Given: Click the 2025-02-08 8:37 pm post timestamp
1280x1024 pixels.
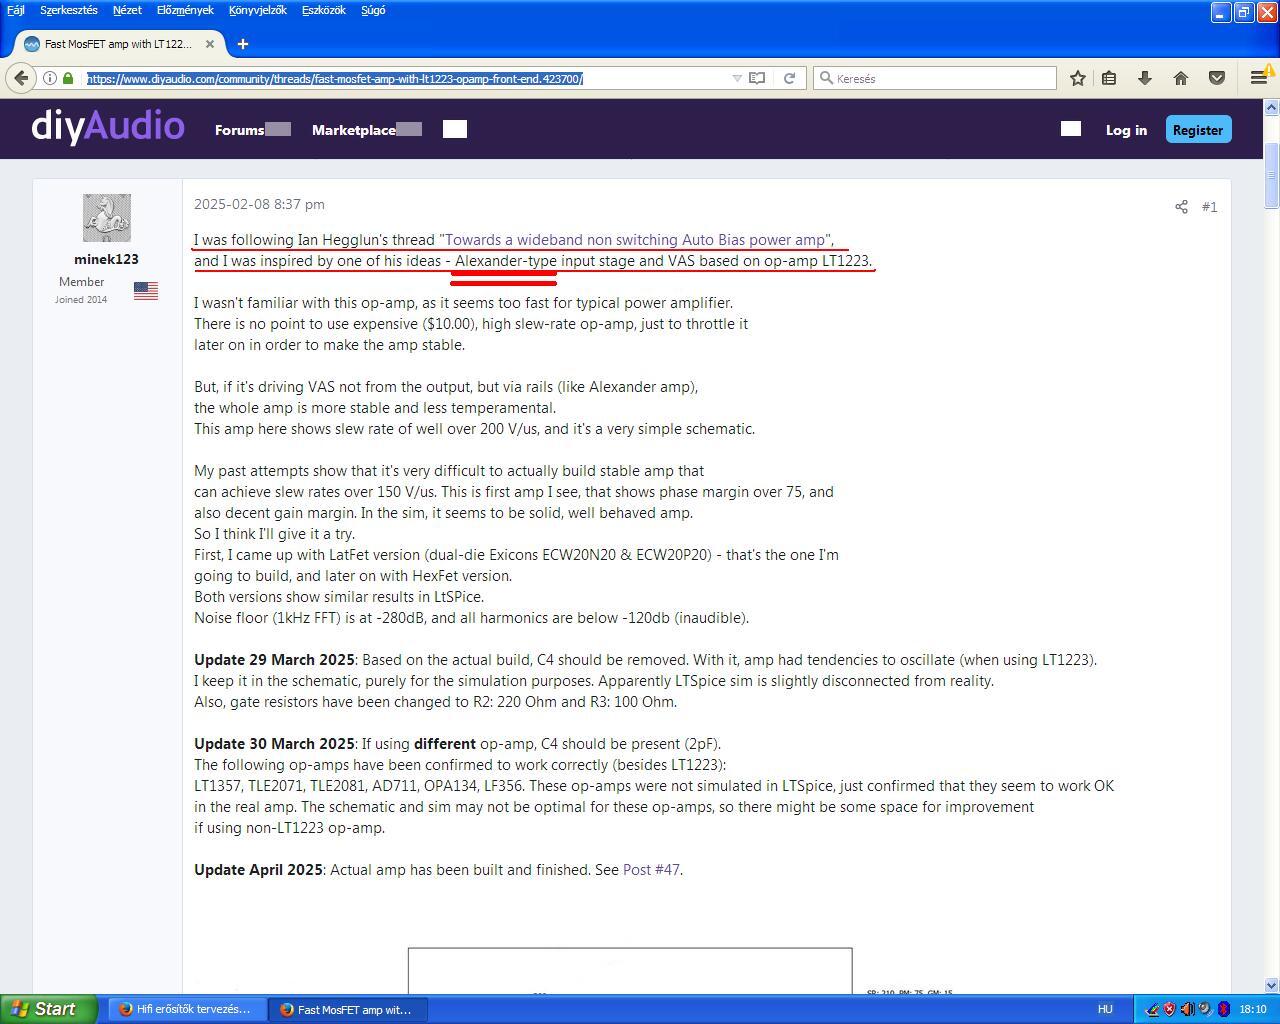Looking at the screenshot, I should tap(259, 204).
